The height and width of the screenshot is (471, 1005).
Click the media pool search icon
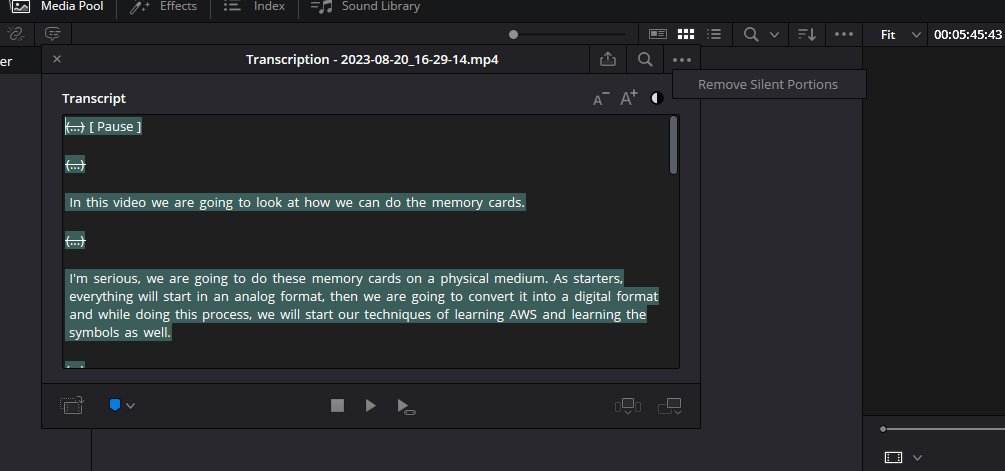(x=751, y=35)
